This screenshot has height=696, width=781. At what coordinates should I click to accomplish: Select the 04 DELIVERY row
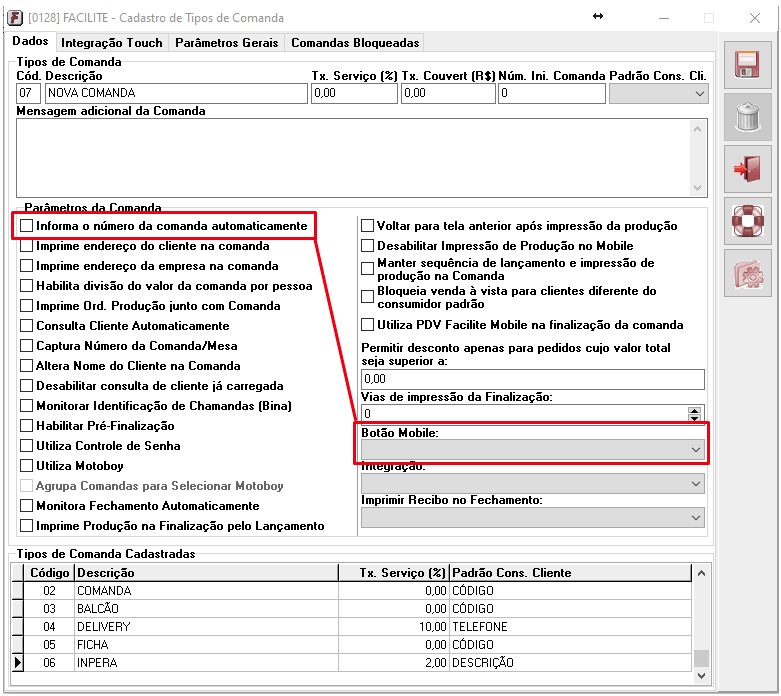pos(351,627)
